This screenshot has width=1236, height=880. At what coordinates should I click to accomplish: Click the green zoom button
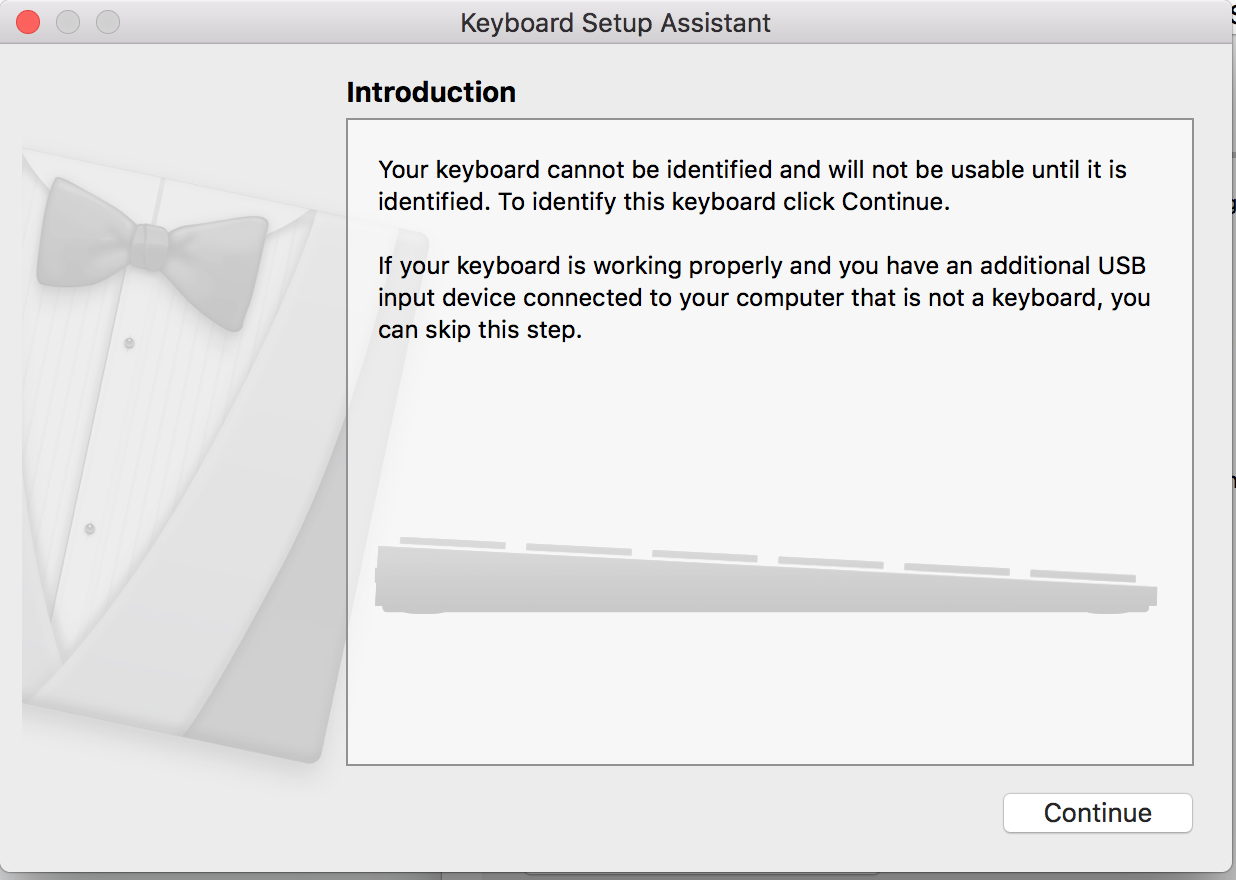[107, 21]
